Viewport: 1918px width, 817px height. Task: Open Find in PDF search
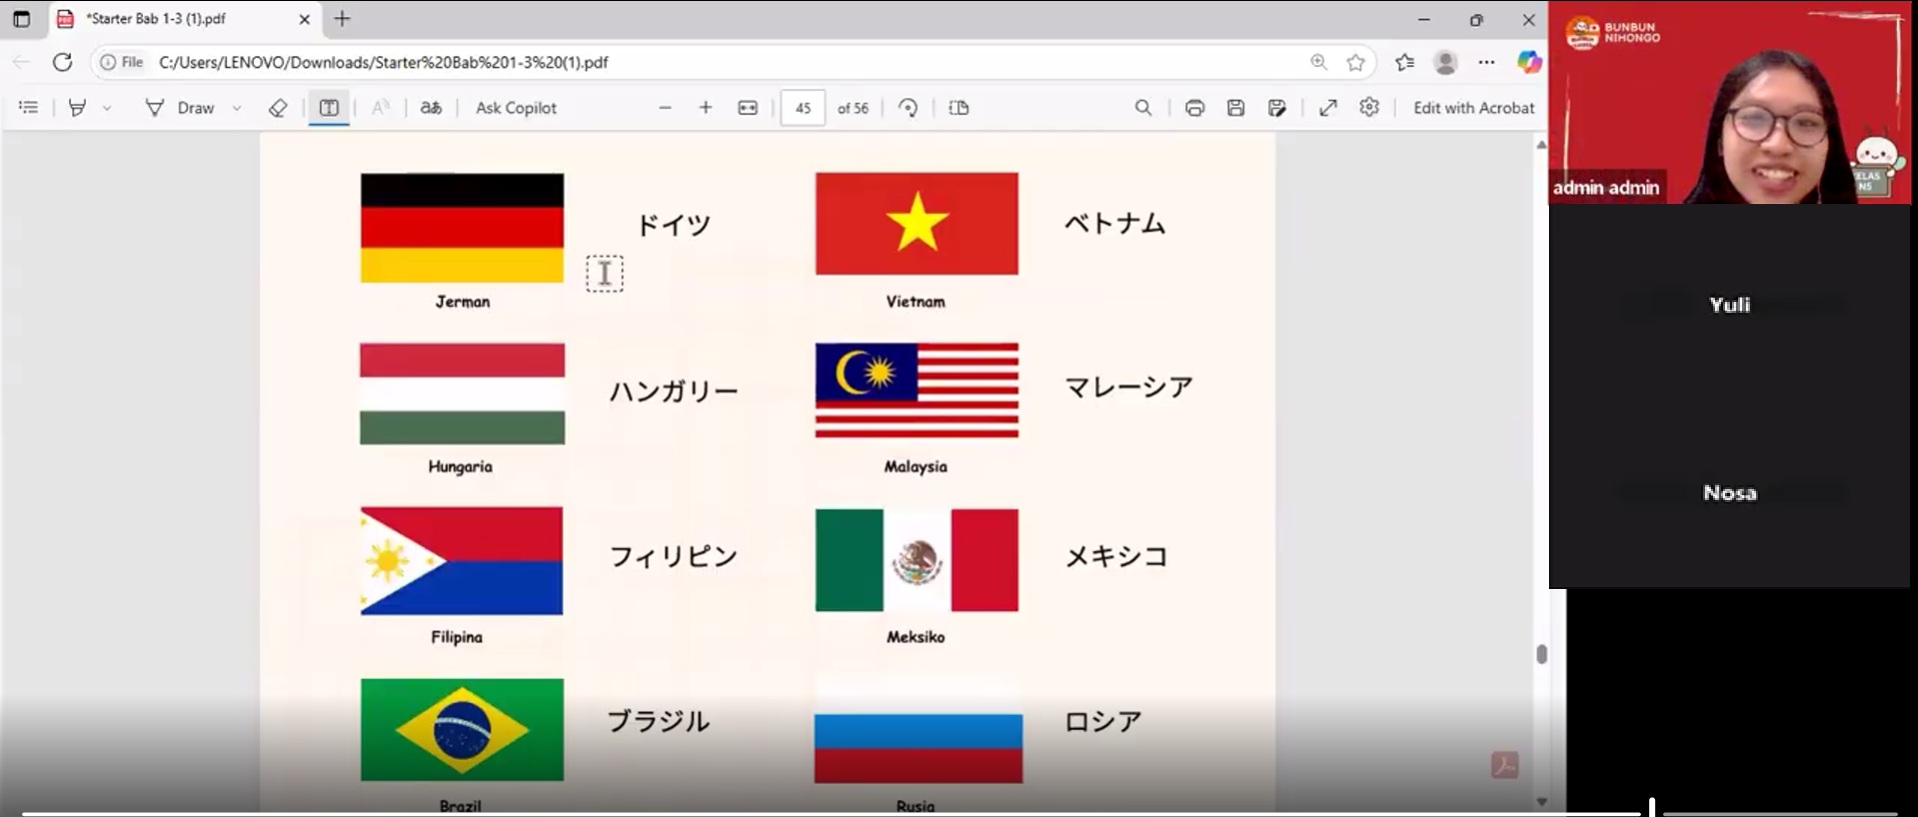(x=1143, y=108)
